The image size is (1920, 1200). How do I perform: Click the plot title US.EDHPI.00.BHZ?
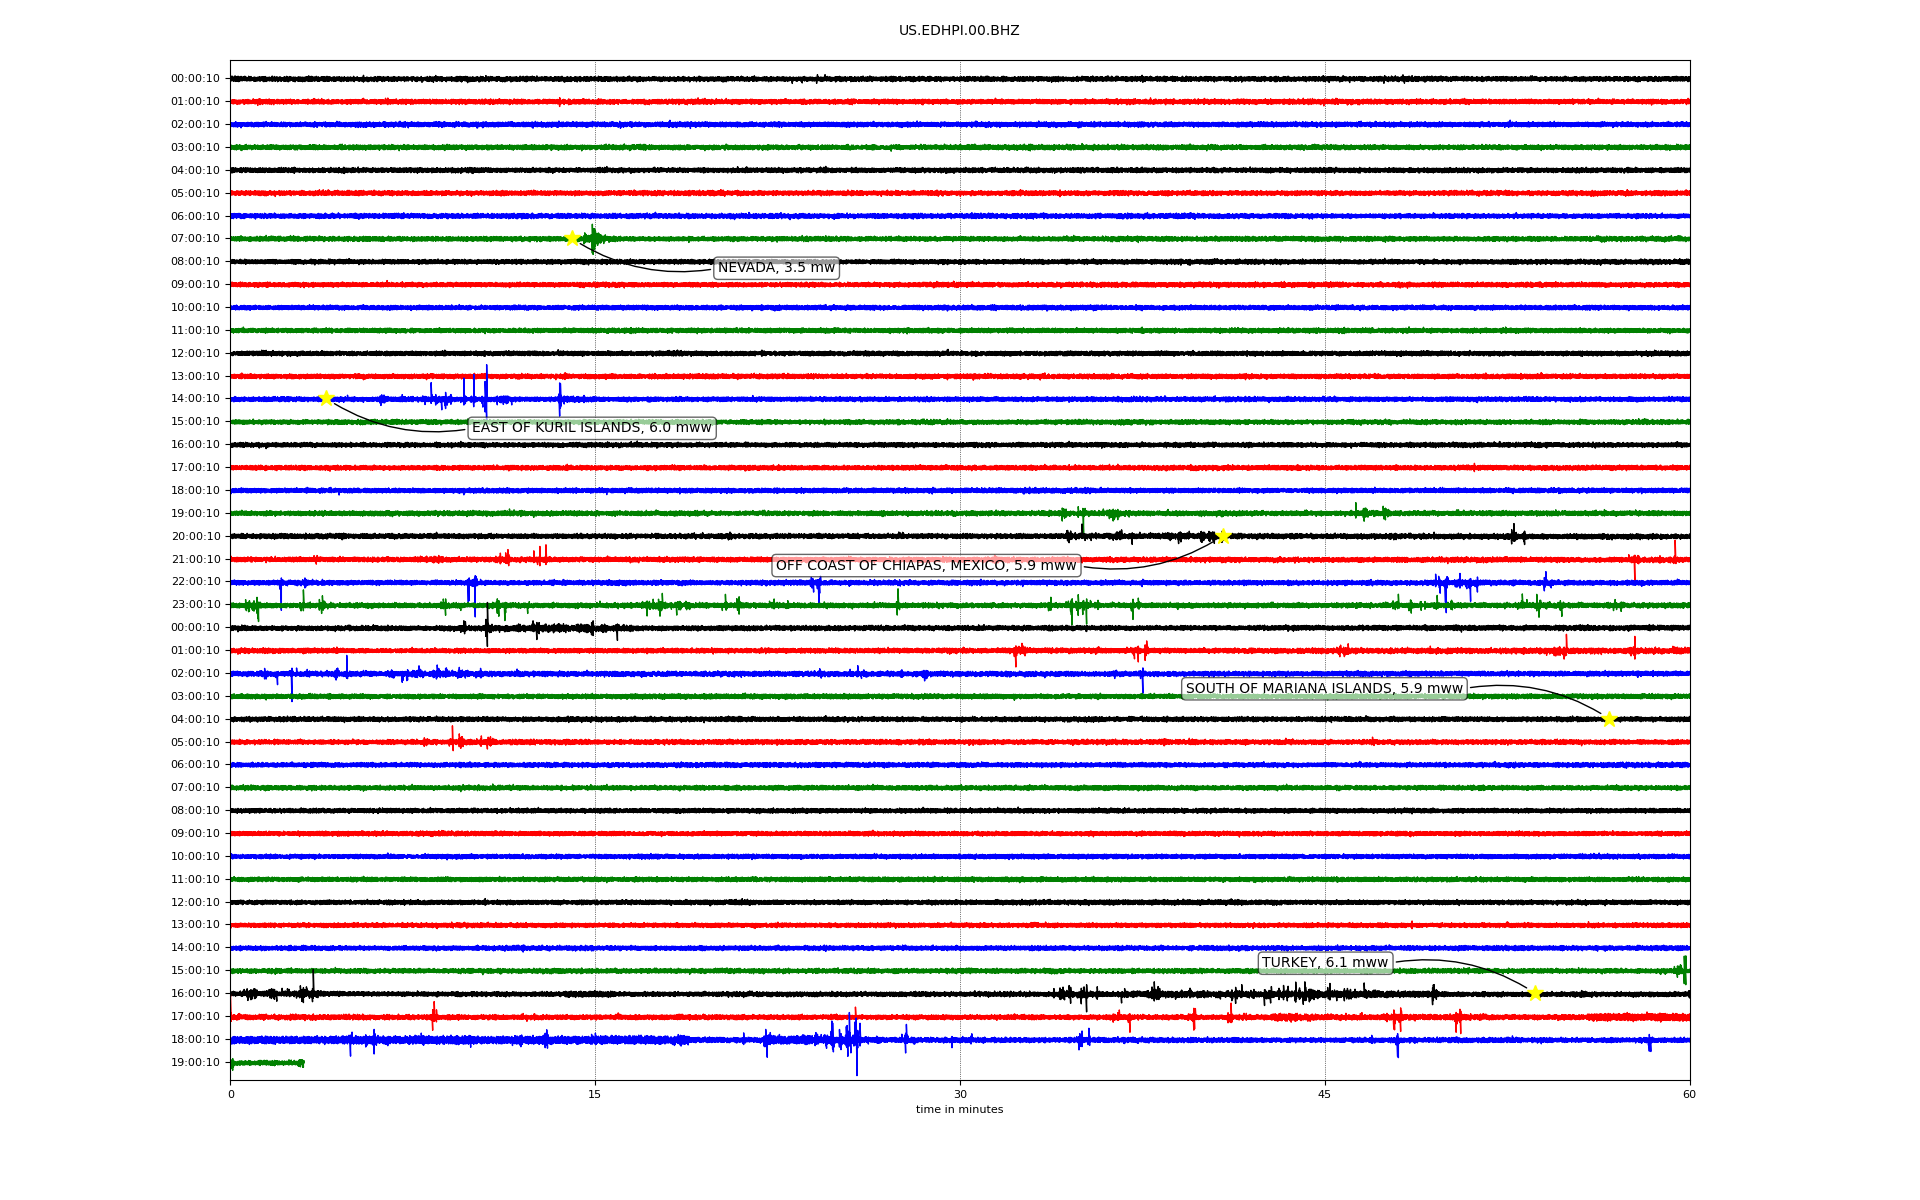[959, 31]
